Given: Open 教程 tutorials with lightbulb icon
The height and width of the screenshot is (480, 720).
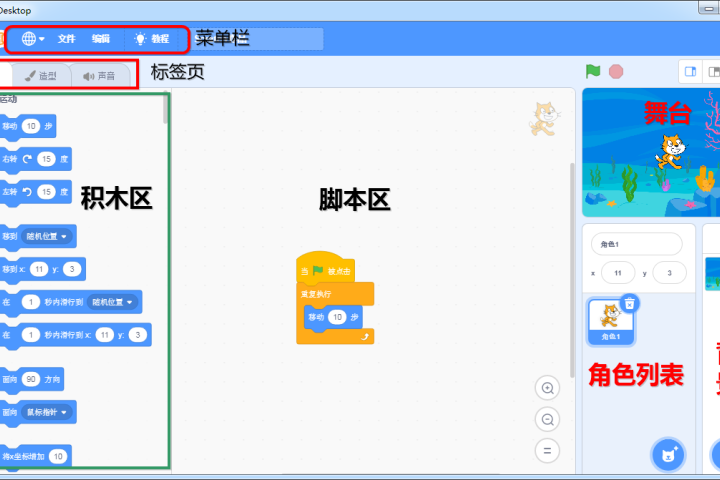Looking at the screenshot, I should pos(152,39).
